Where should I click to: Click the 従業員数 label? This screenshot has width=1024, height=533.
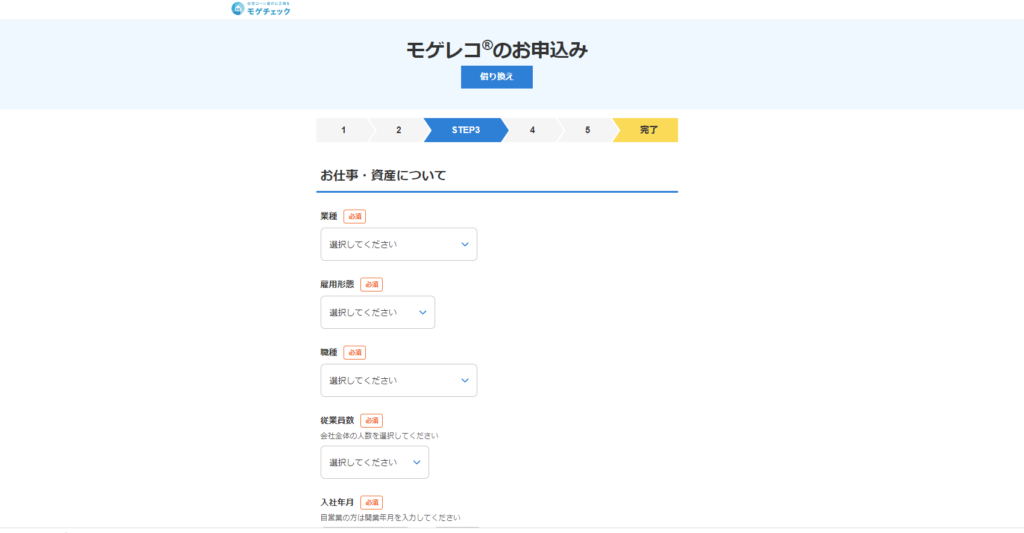pos(337,421)
